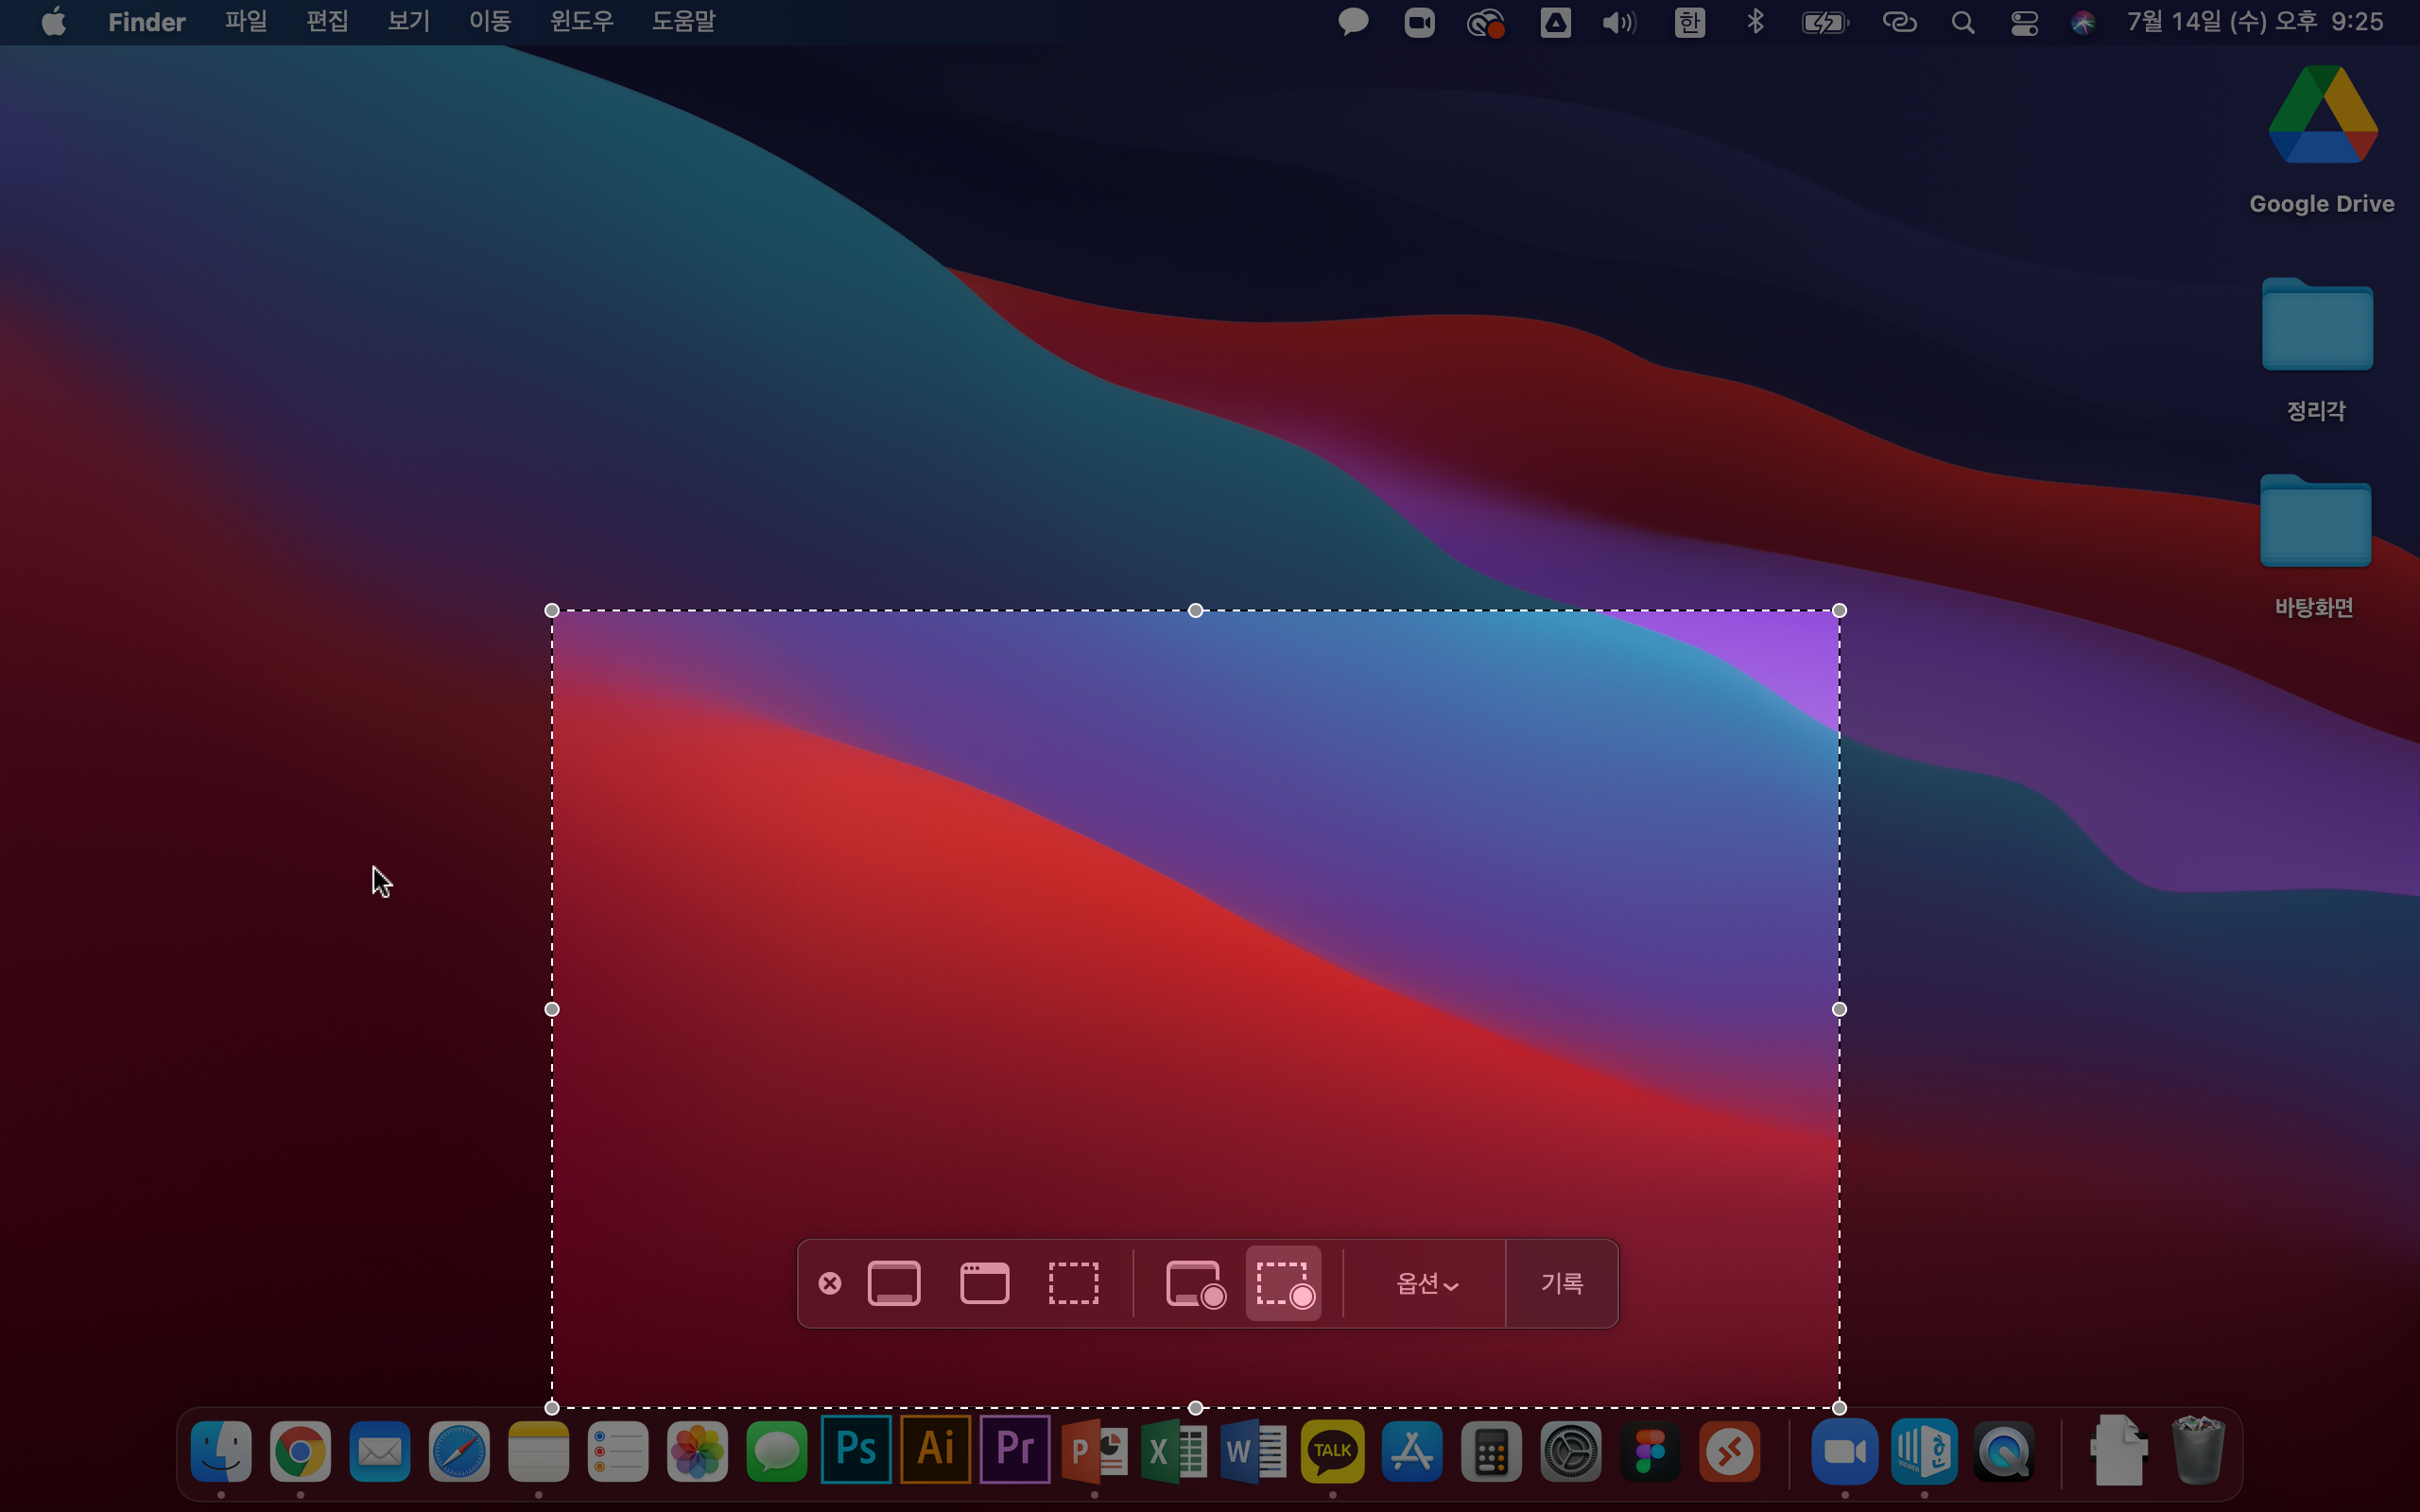Close the screenshot toolbar
This screenshot has height=1512, width=2420.
[x=829, y=1283]
